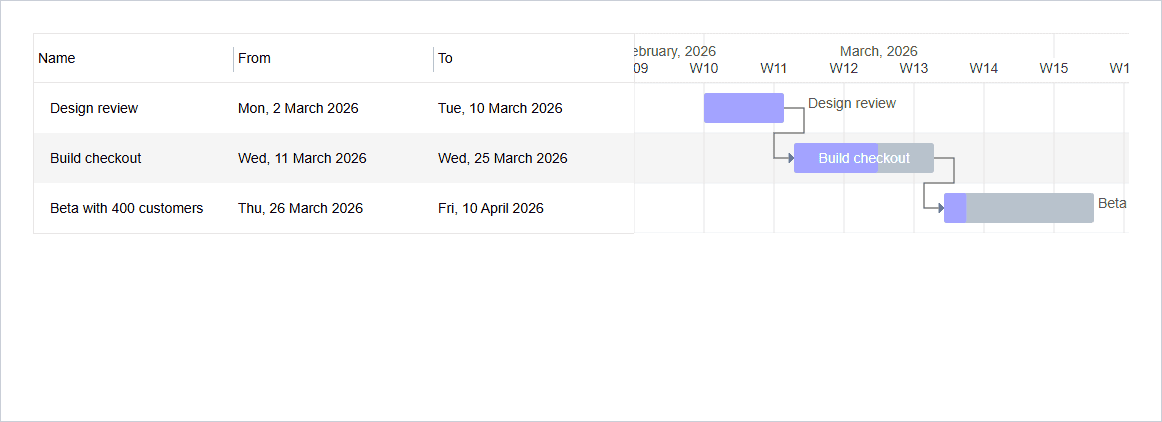
Task: Select the Beta task Gantt bar
Action: (1019, 208)
